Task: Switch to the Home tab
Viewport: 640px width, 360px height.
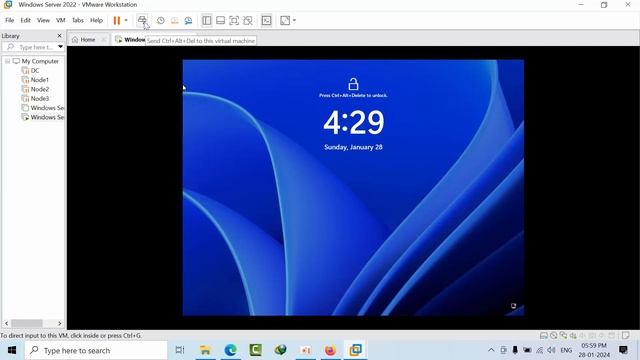Action: tap(84, 40)
